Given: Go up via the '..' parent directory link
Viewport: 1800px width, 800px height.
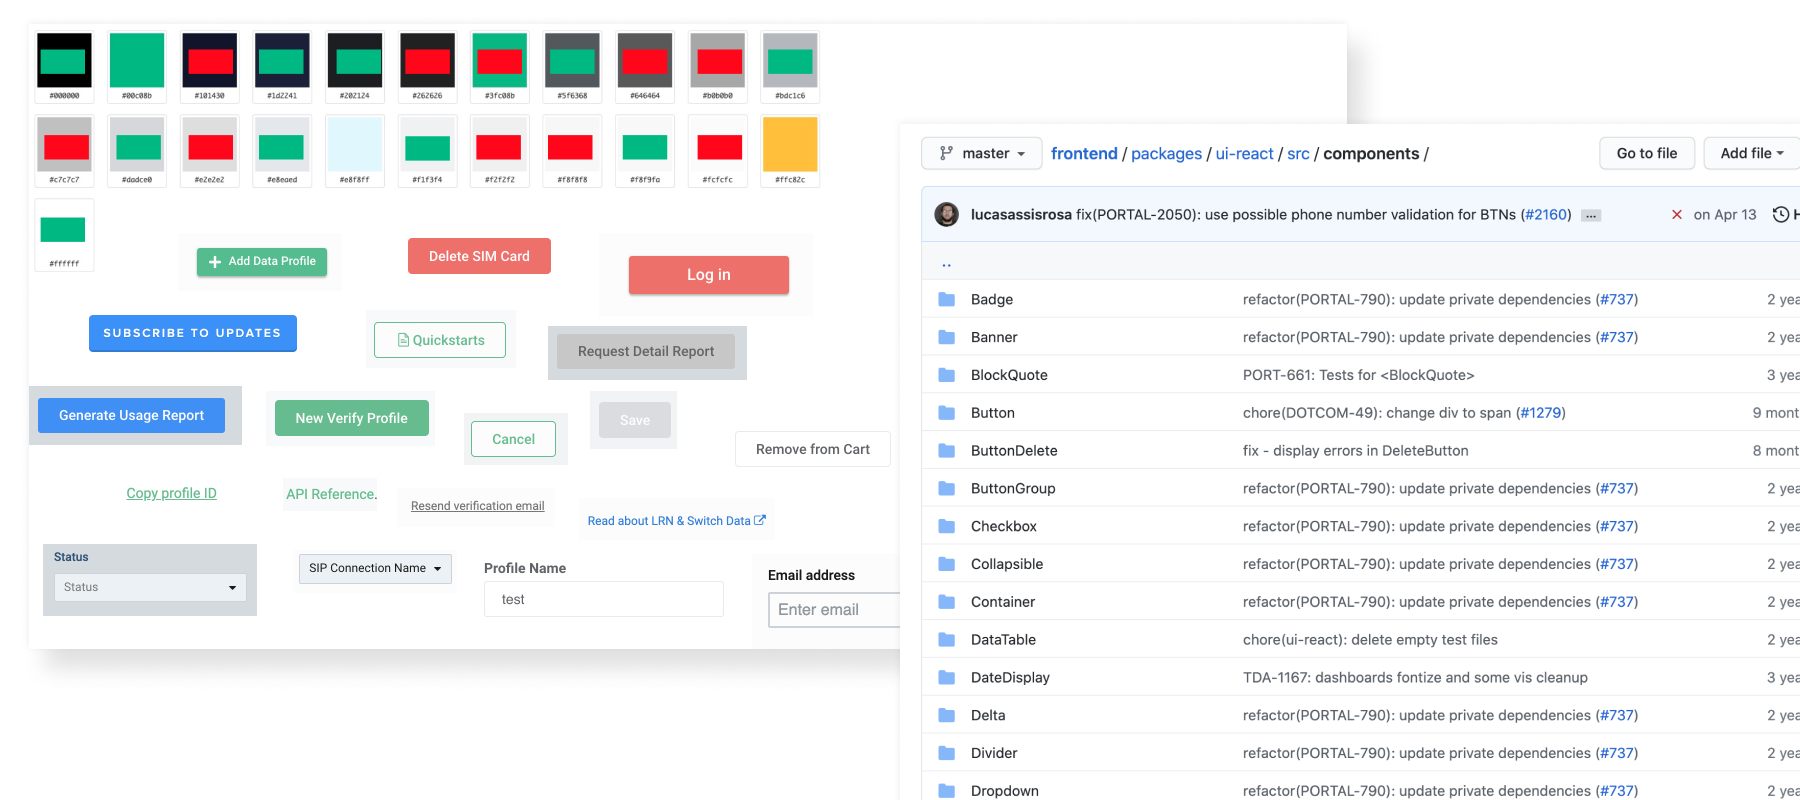Looking at the screenshot, I should pos(946,264).
